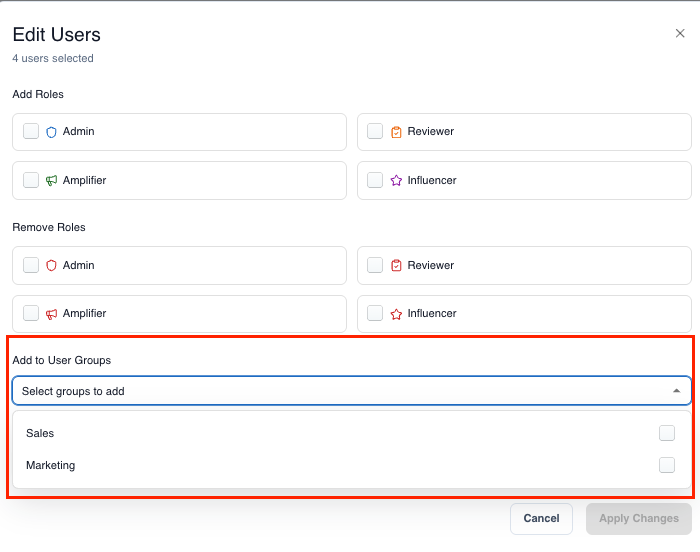The width and height of the screenshot is (700, 552).
Task: Click the red megaphone Amplifier icon in Remove Roles
Action: tap(51, 314)
